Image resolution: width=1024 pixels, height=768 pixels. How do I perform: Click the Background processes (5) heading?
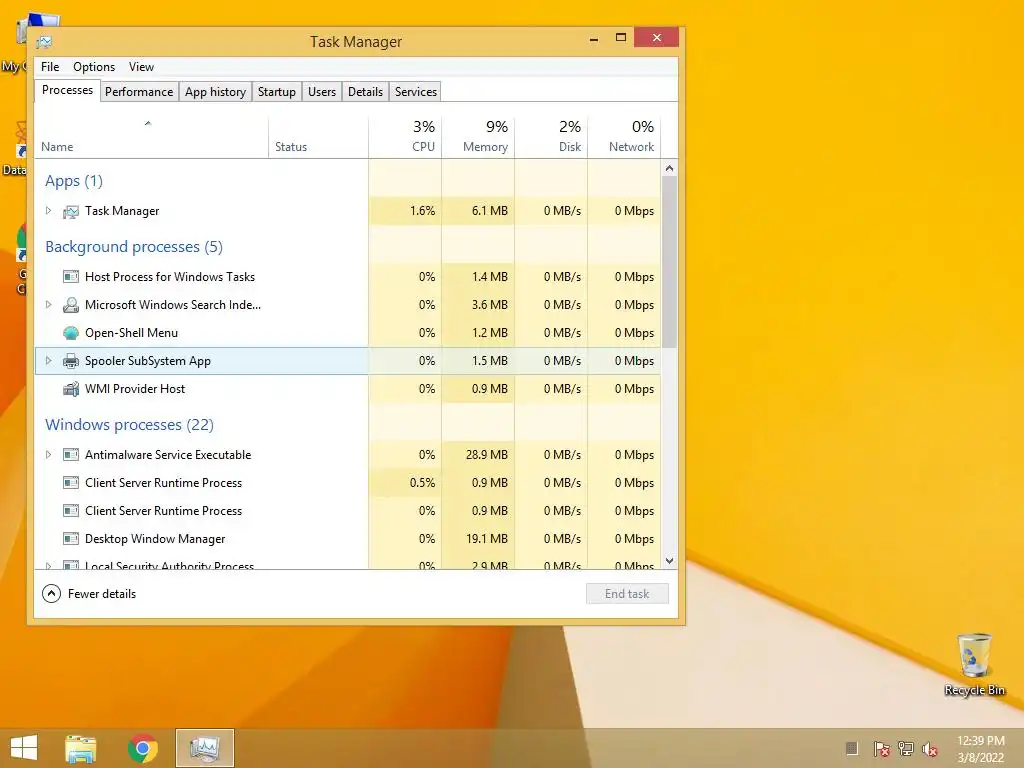tap(134, 247)
